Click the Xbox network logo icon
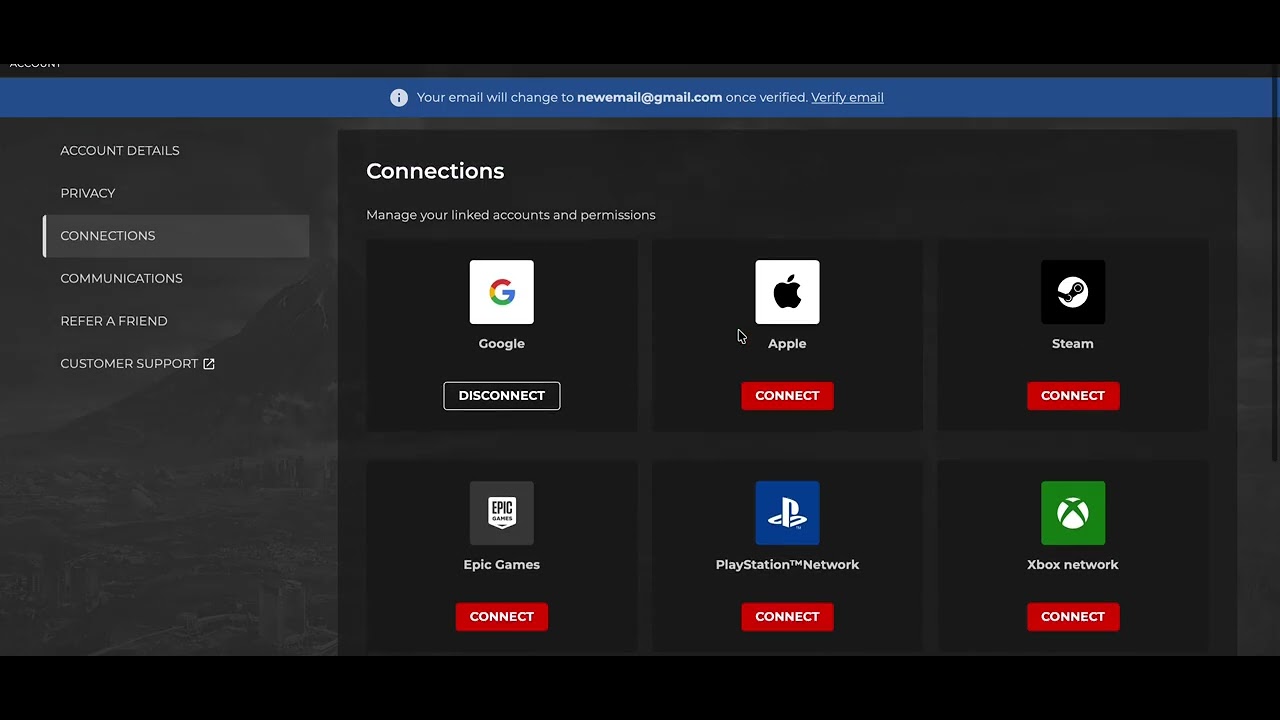 pyautogui.click(x=1073, y=513)
